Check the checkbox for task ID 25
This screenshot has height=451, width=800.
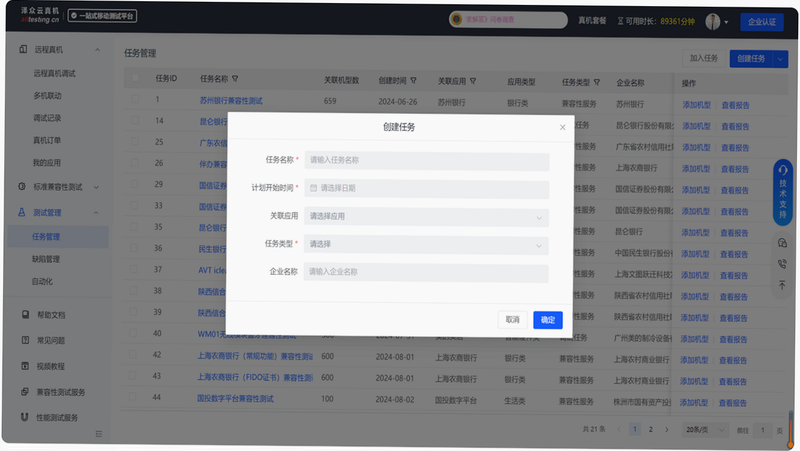click(x=134, y=141)
